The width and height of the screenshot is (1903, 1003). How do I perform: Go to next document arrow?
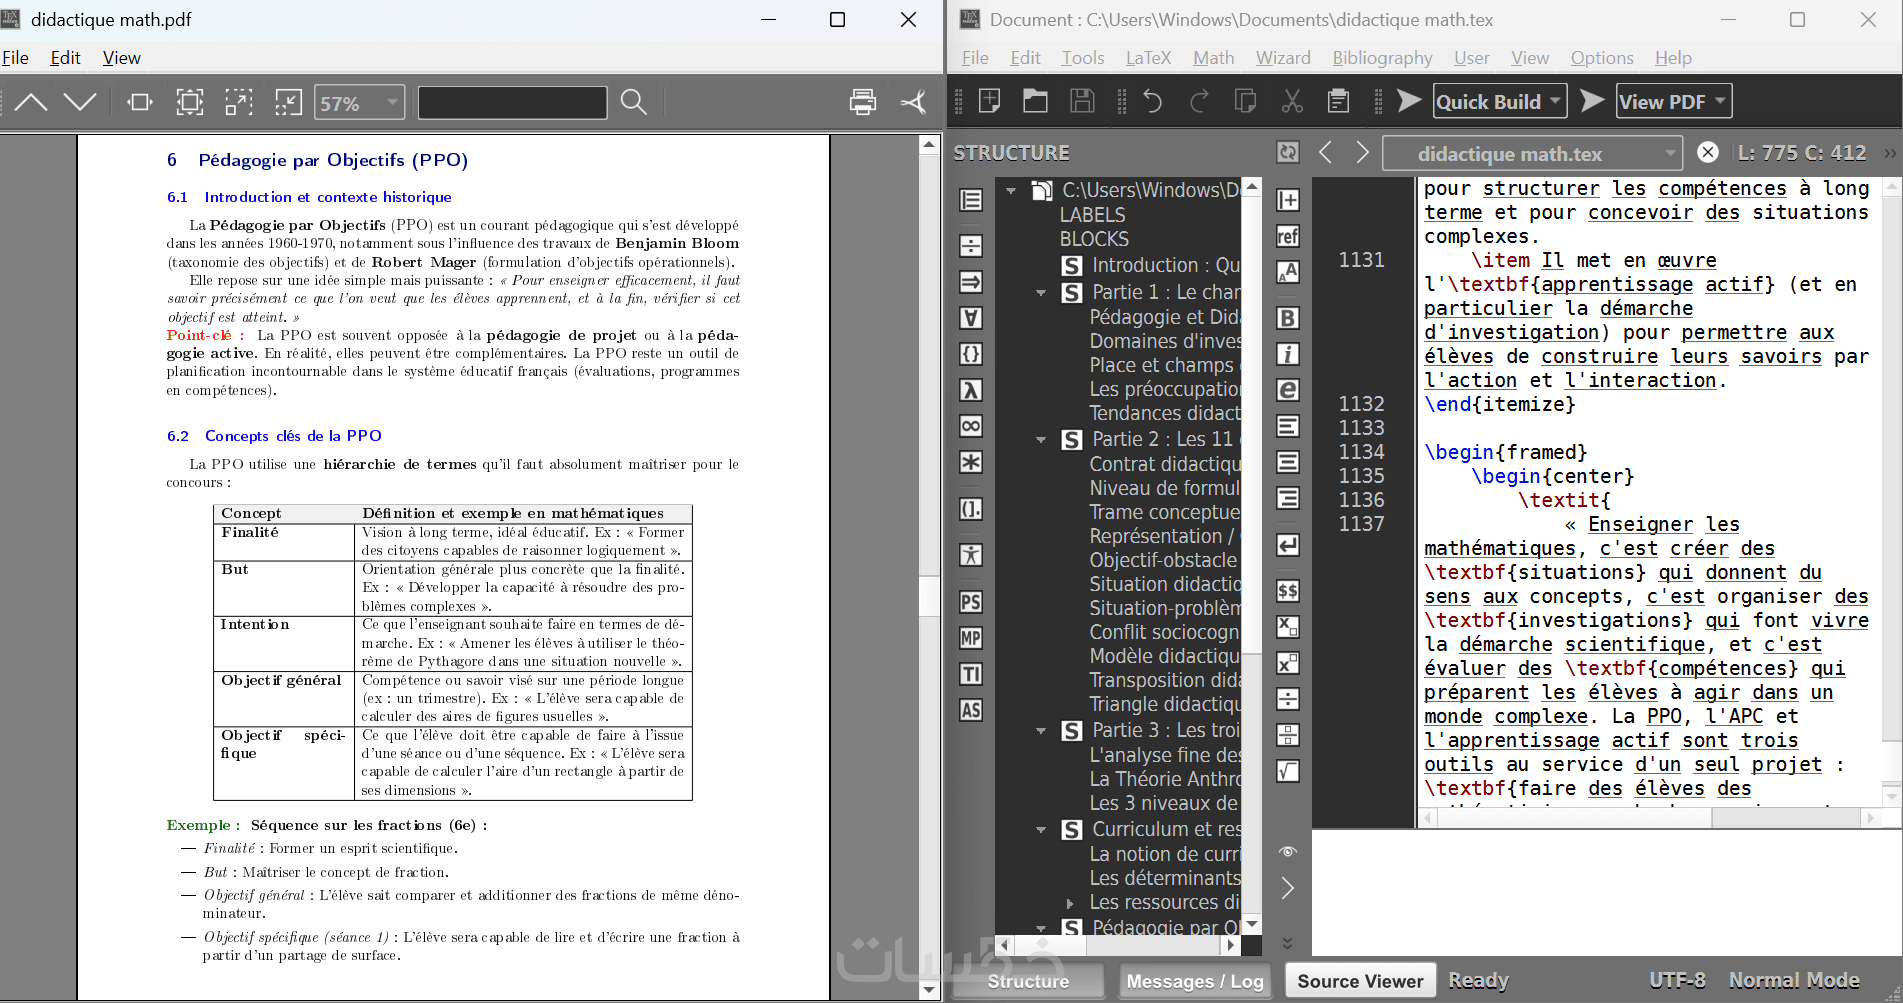click(x=1362, y=152)
